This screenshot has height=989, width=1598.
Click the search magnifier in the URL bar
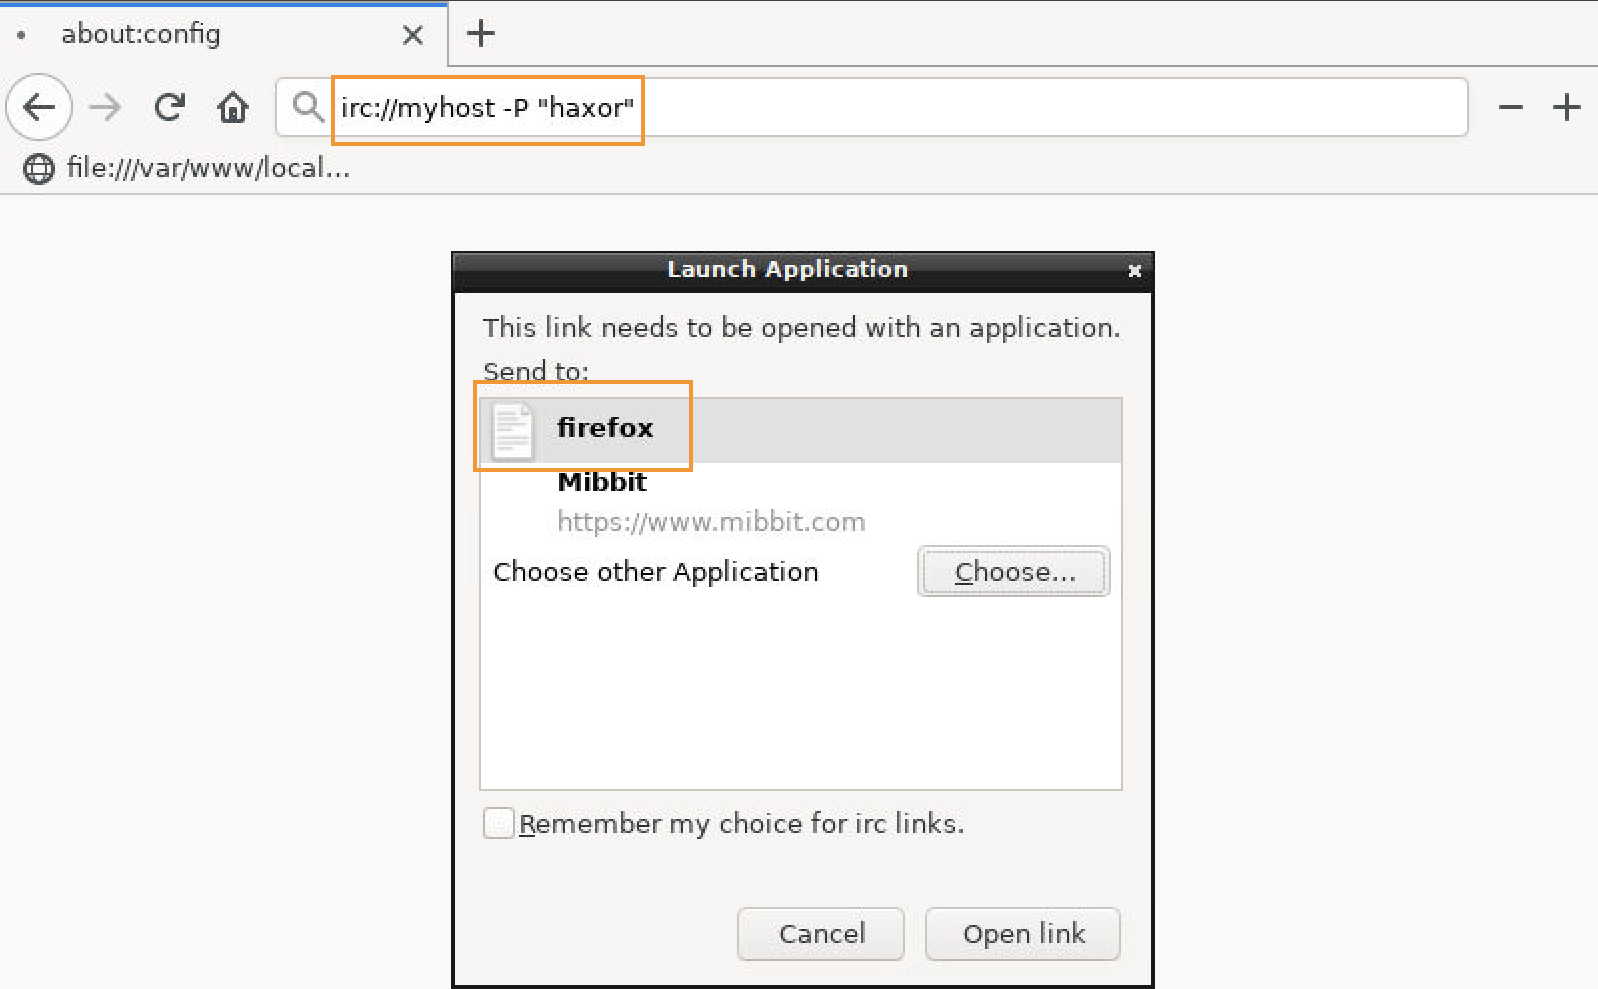pyautogui.click(x=306, y=107)
